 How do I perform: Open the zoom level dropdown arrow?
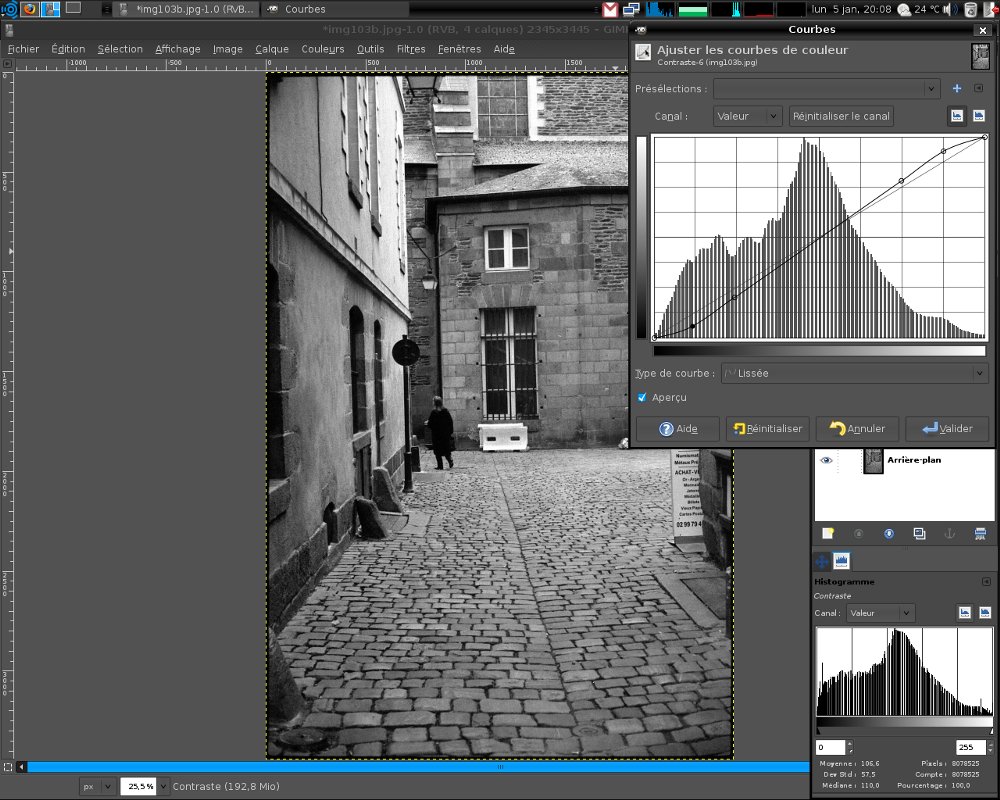point(164,787)
